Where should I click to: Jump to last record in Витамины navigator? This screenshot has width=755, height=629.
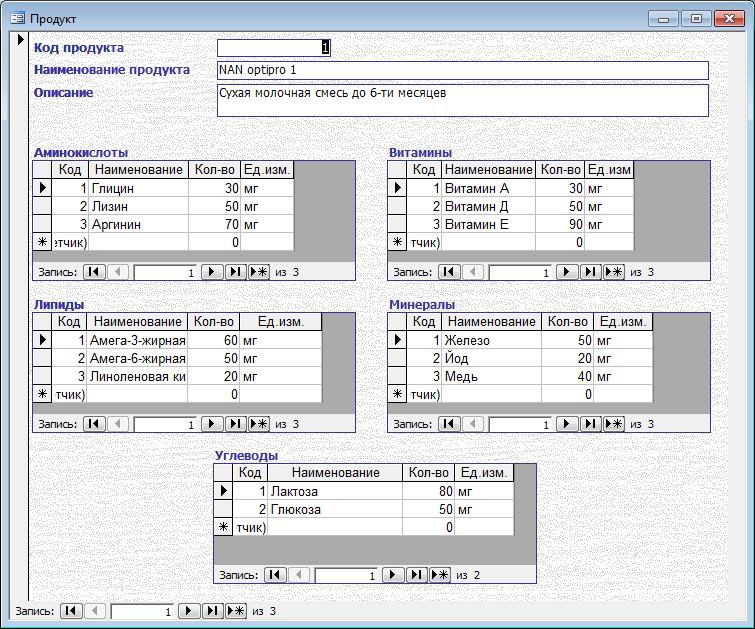(x=590, y=271)
